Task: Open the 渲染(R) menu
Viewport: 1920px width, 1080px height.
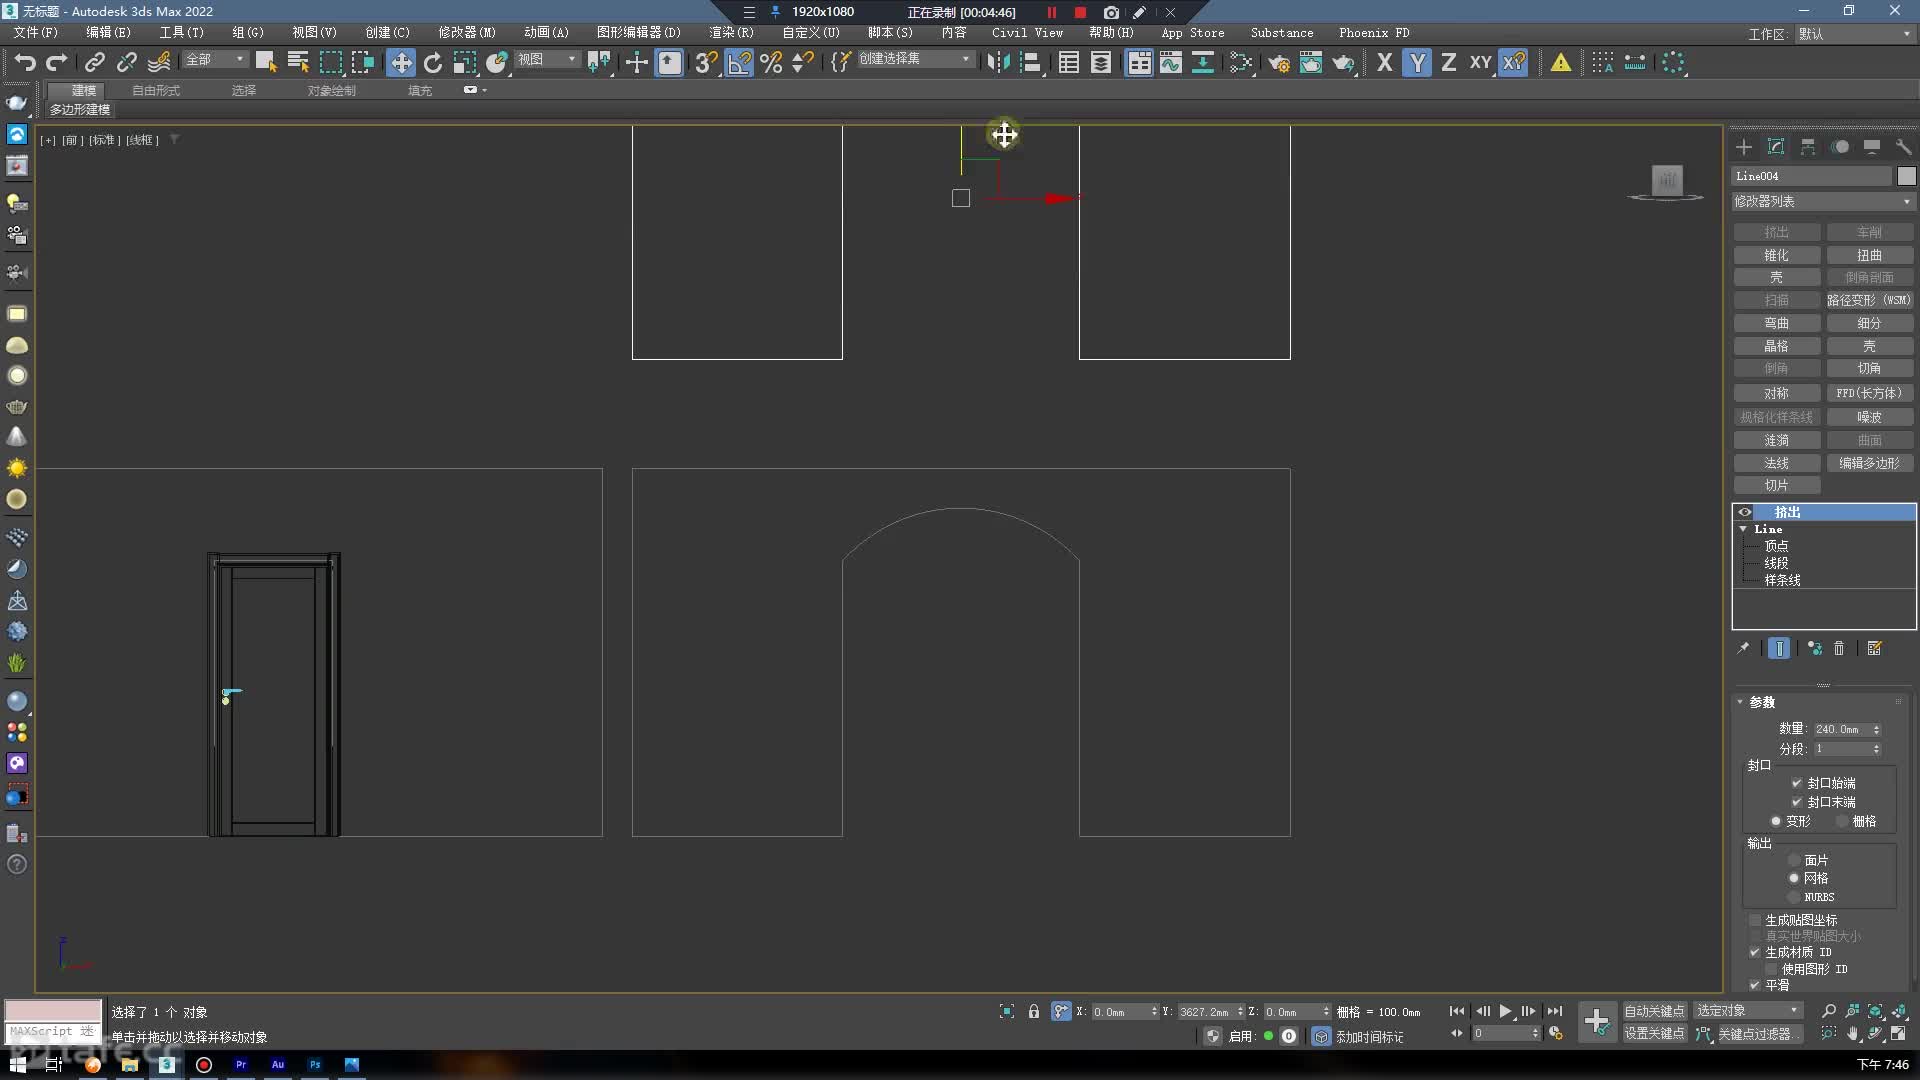Action: pos(732,33)
